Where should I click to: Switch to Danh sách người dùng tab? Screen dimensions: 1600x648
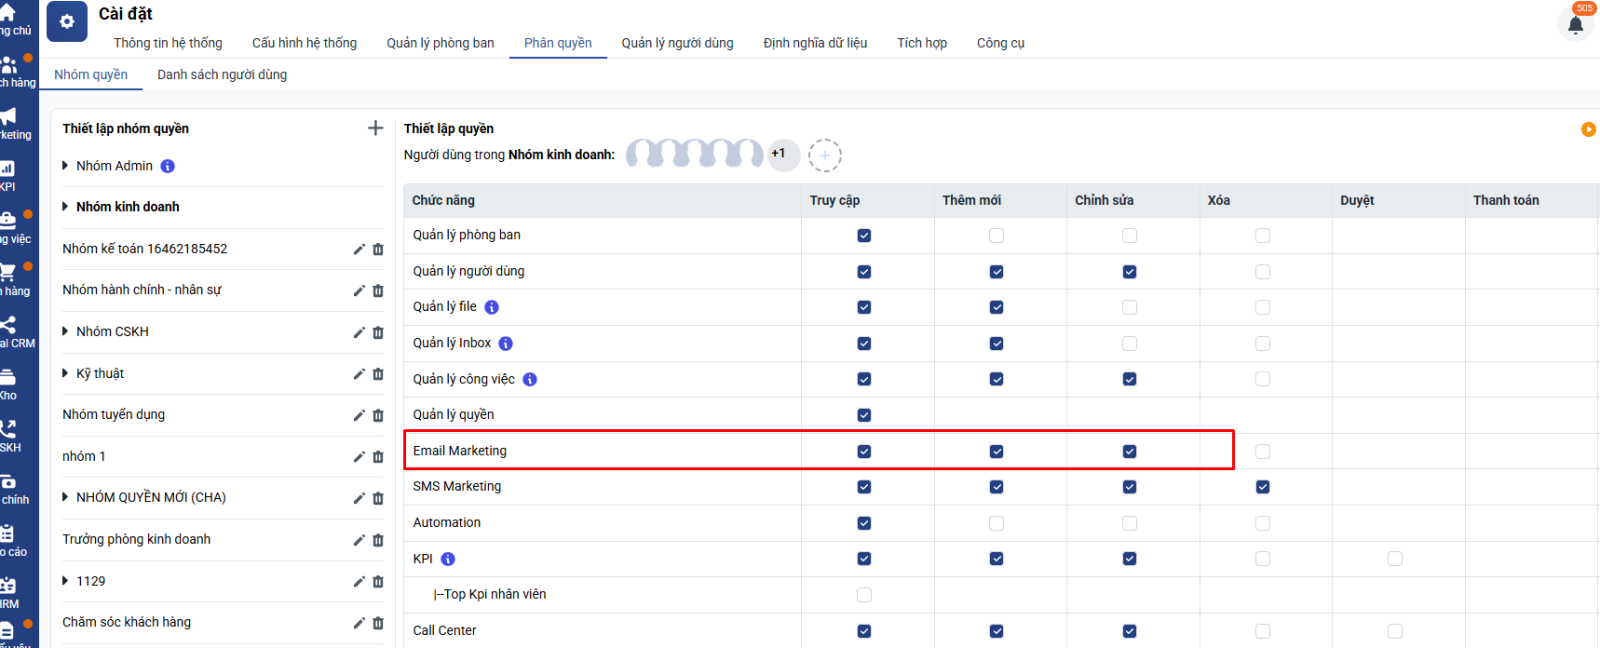click(222, 75)
